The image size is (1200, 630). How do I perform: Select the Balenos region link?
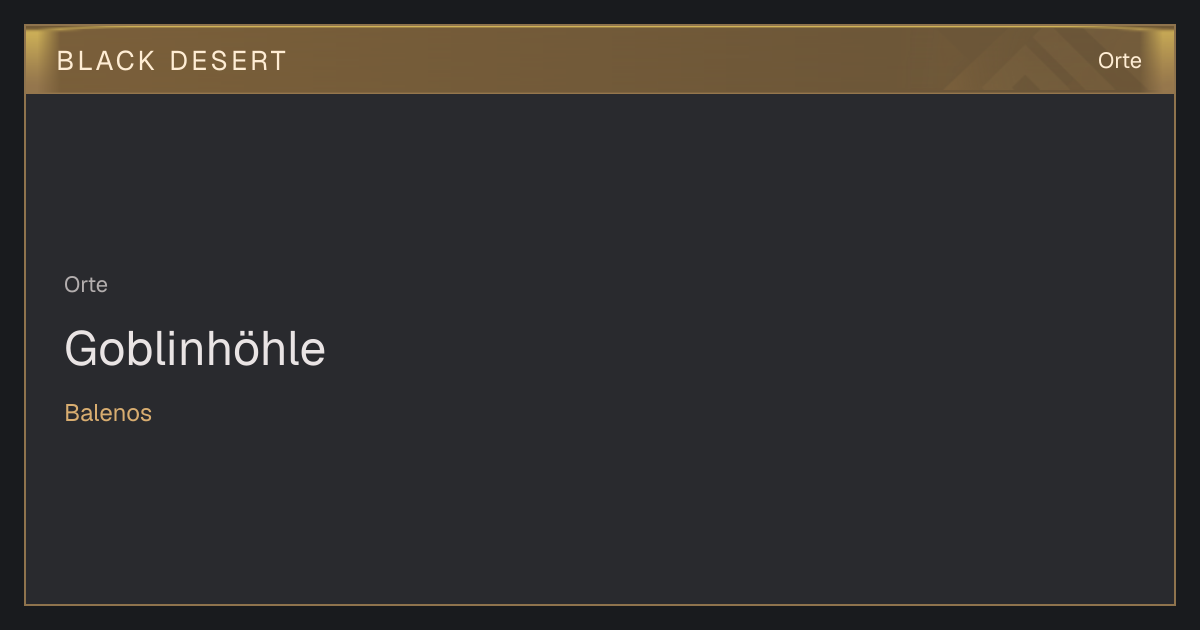tap(108, 413)
